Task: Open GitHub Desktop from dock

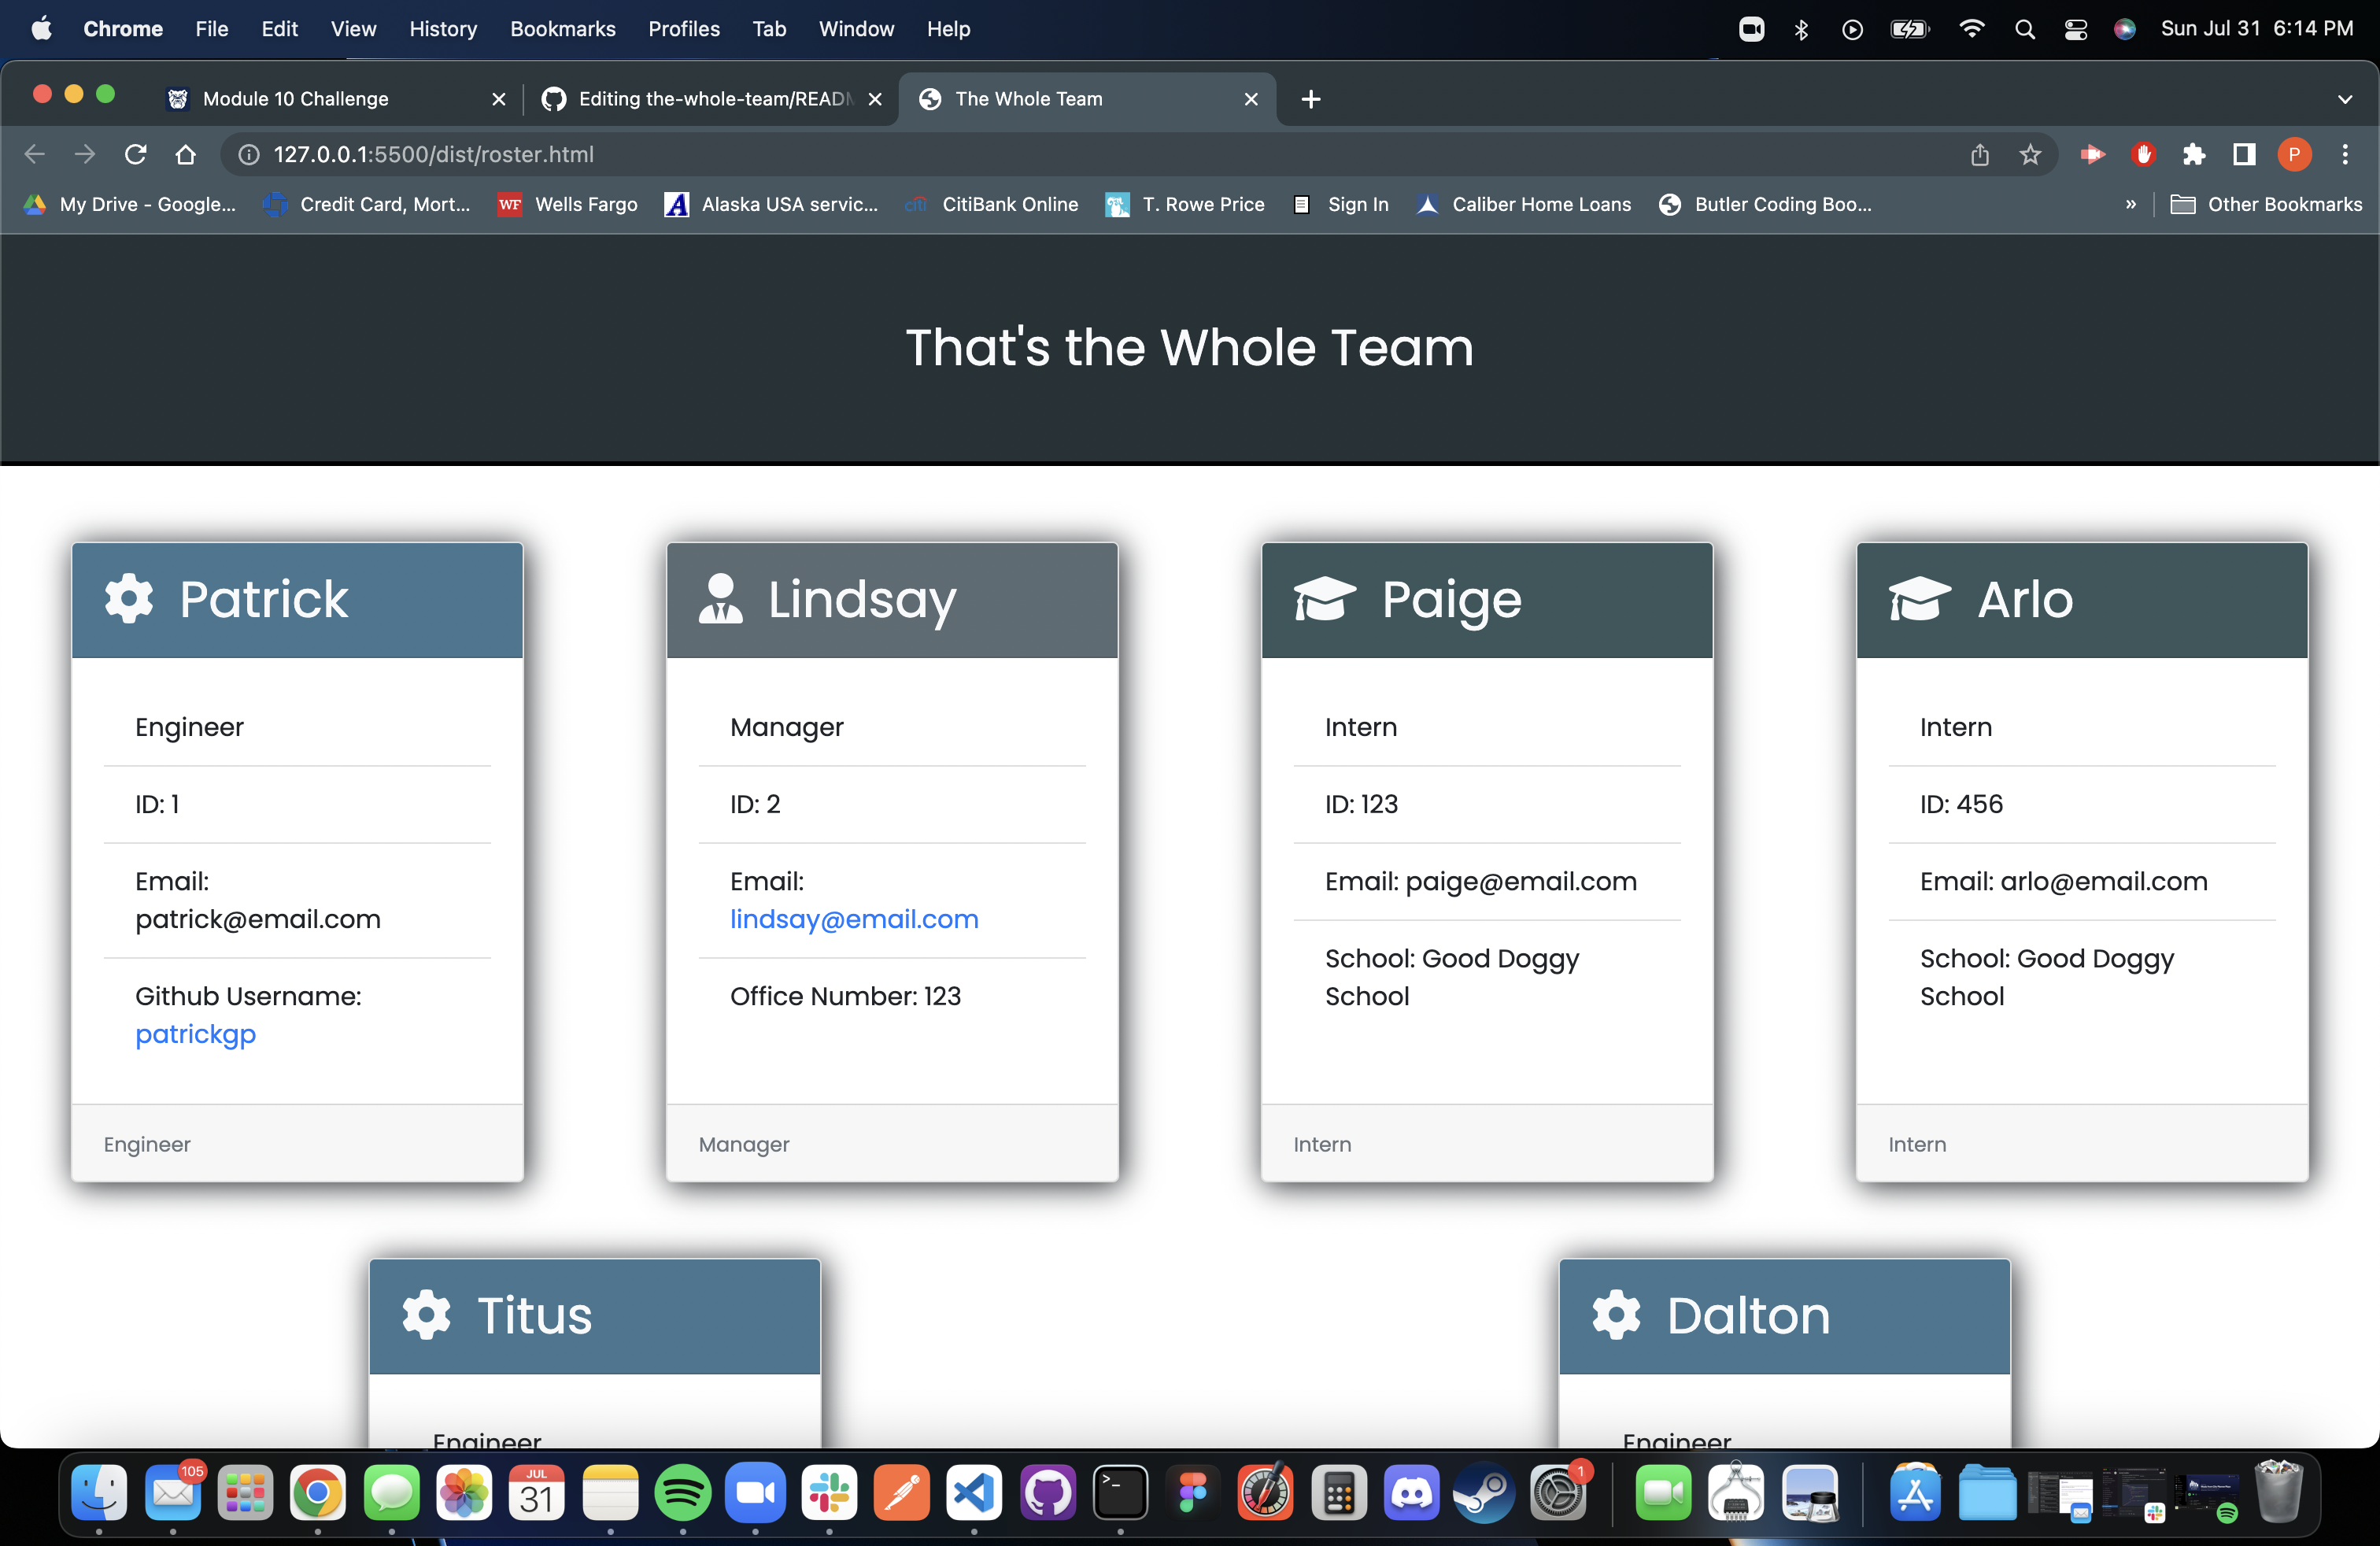Action: point(1047,1493)
